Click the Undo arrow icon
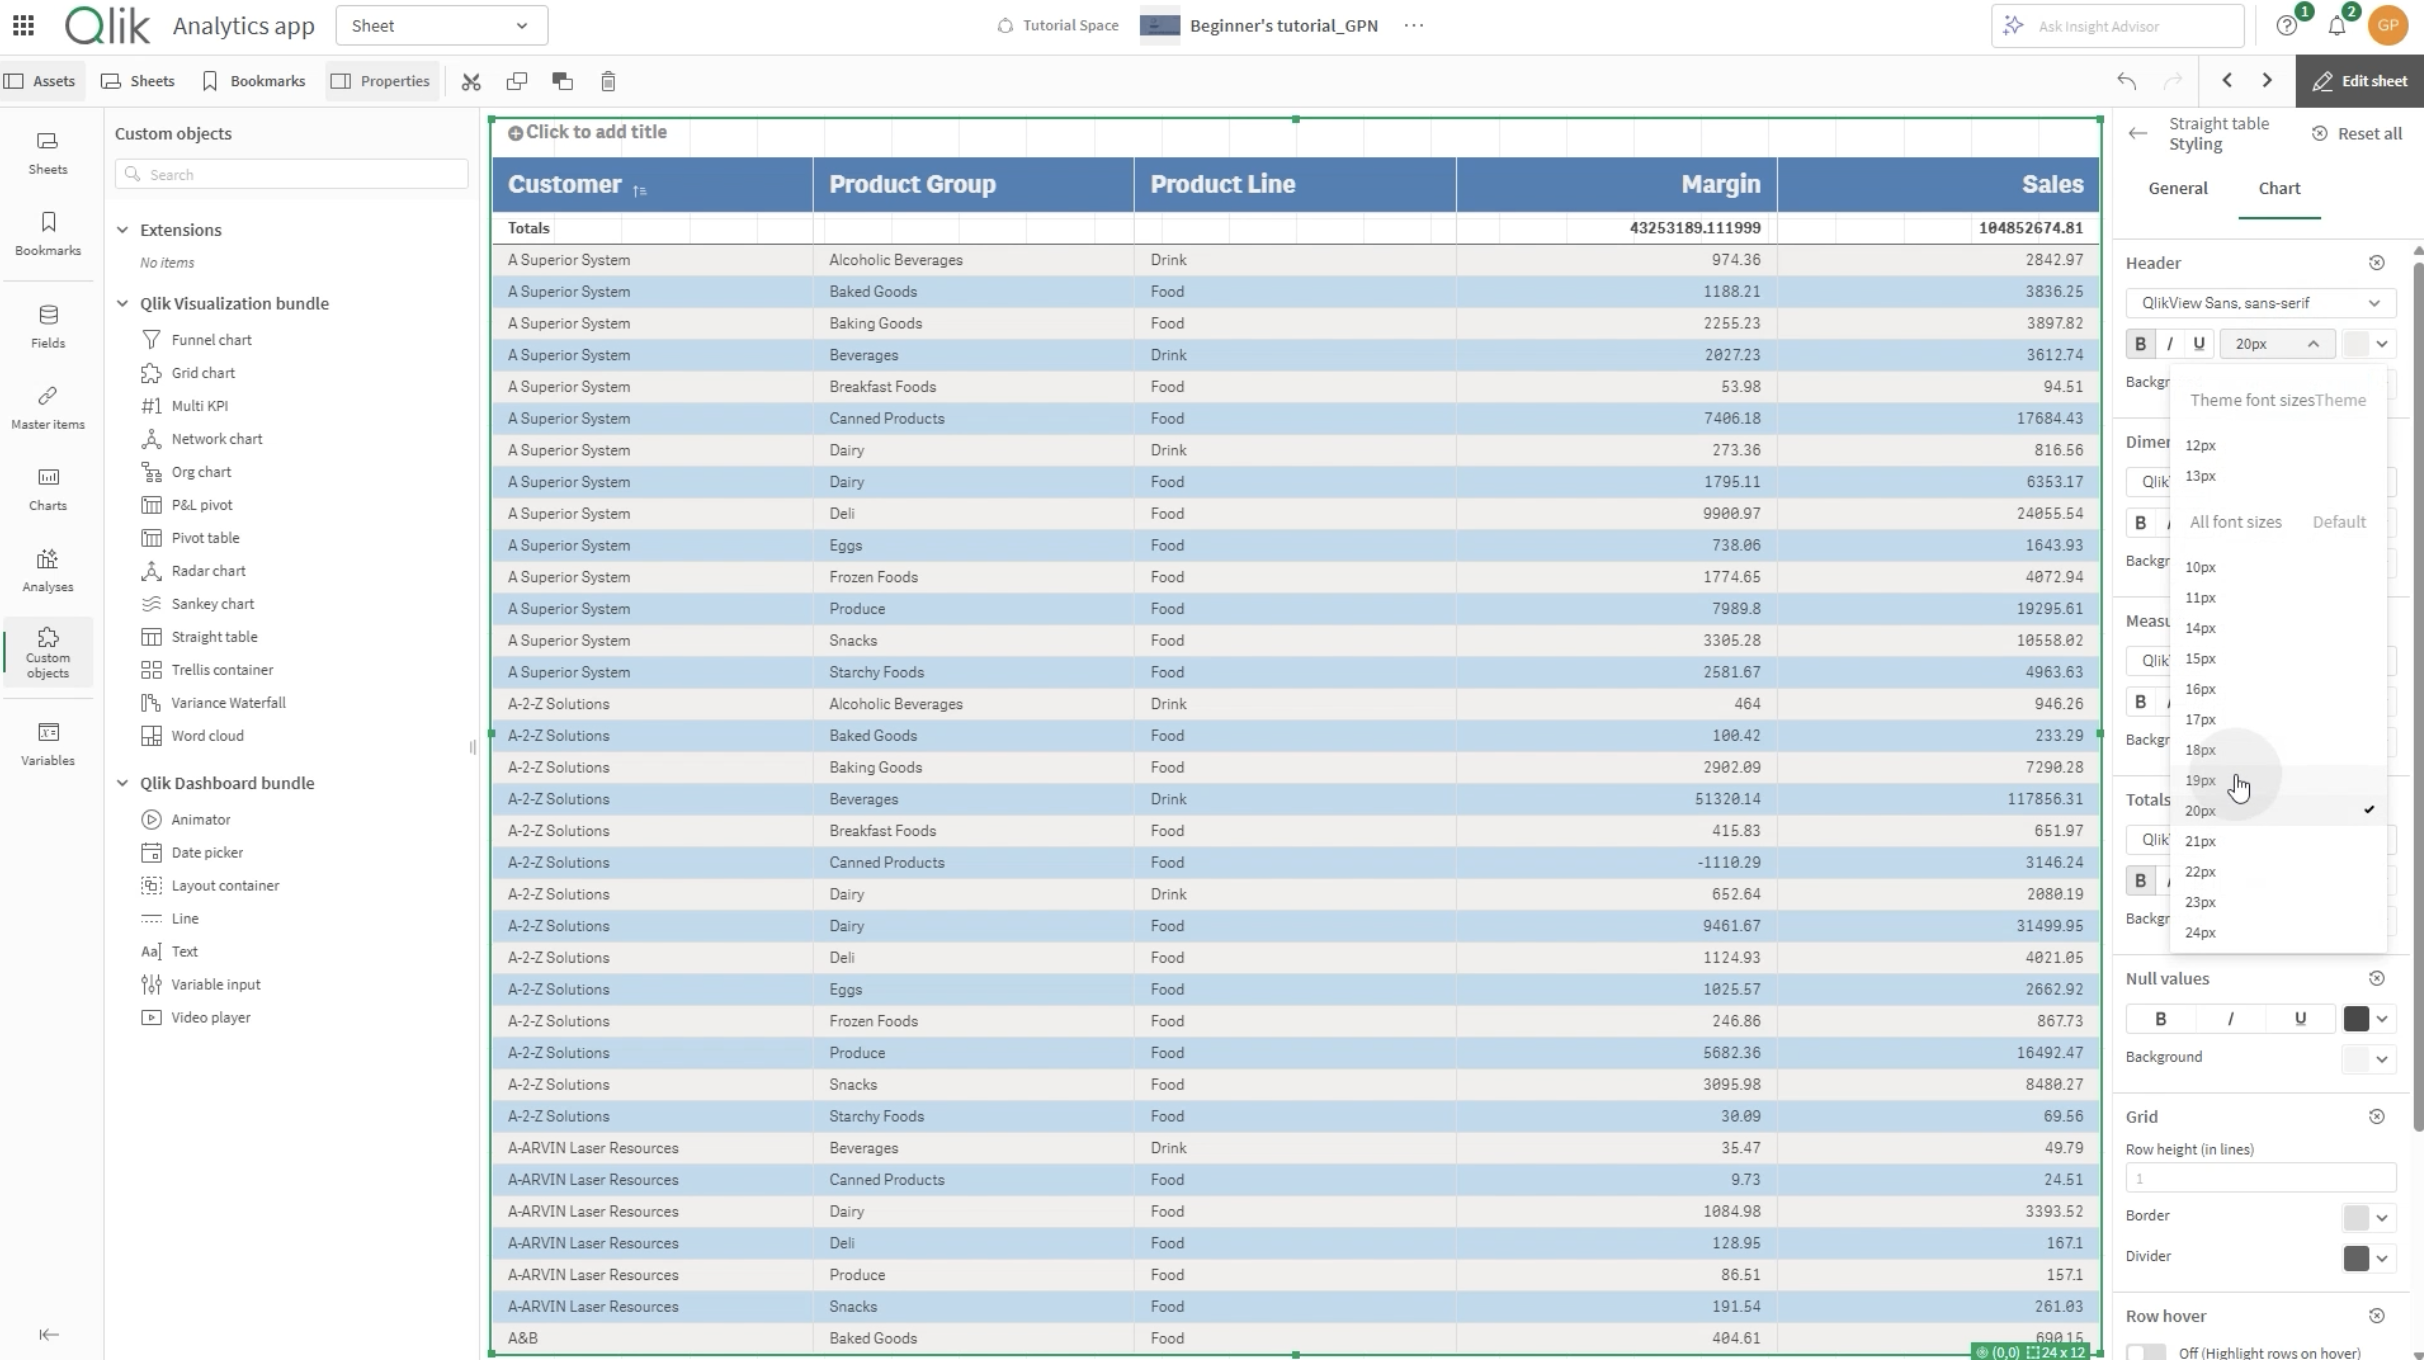Screen dimensions: 2424x1360 [x=2126, y=81]
